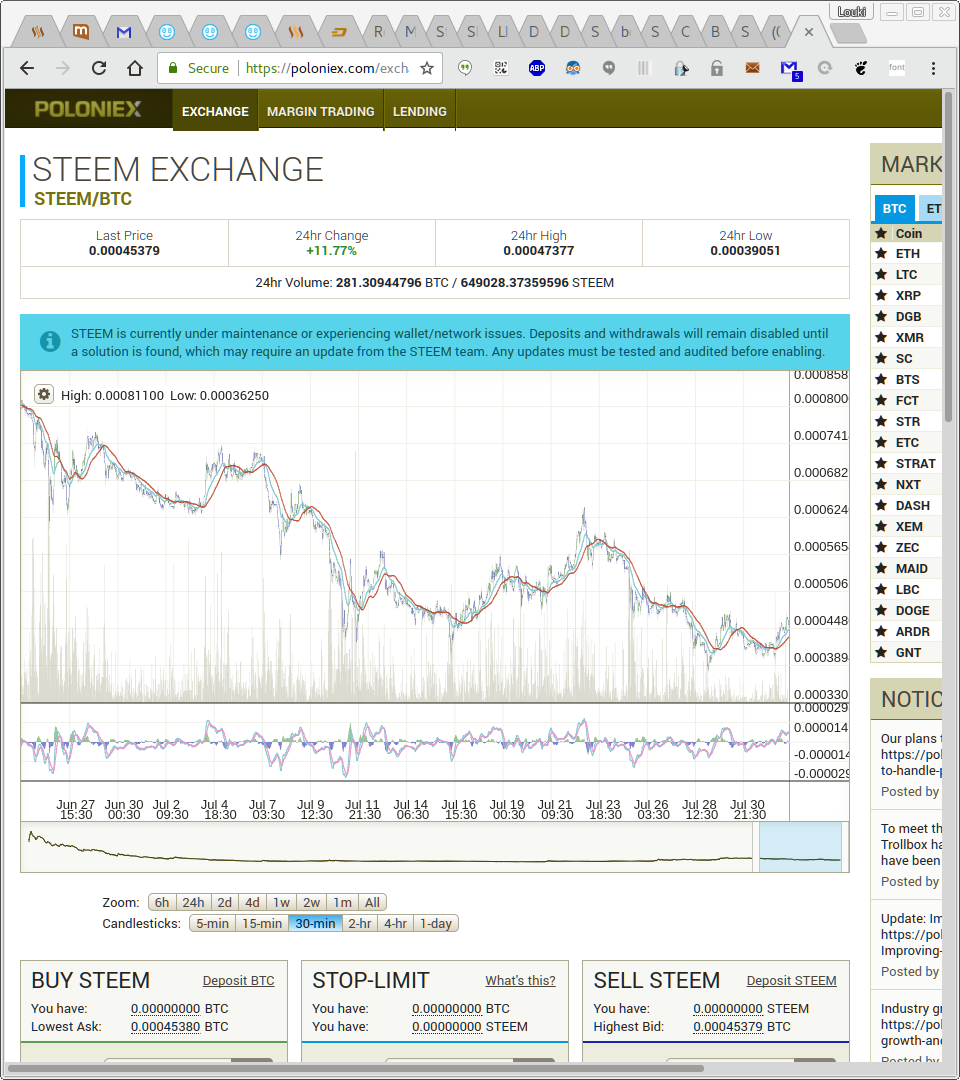Click the Poloniex logo

click(88, 109)
